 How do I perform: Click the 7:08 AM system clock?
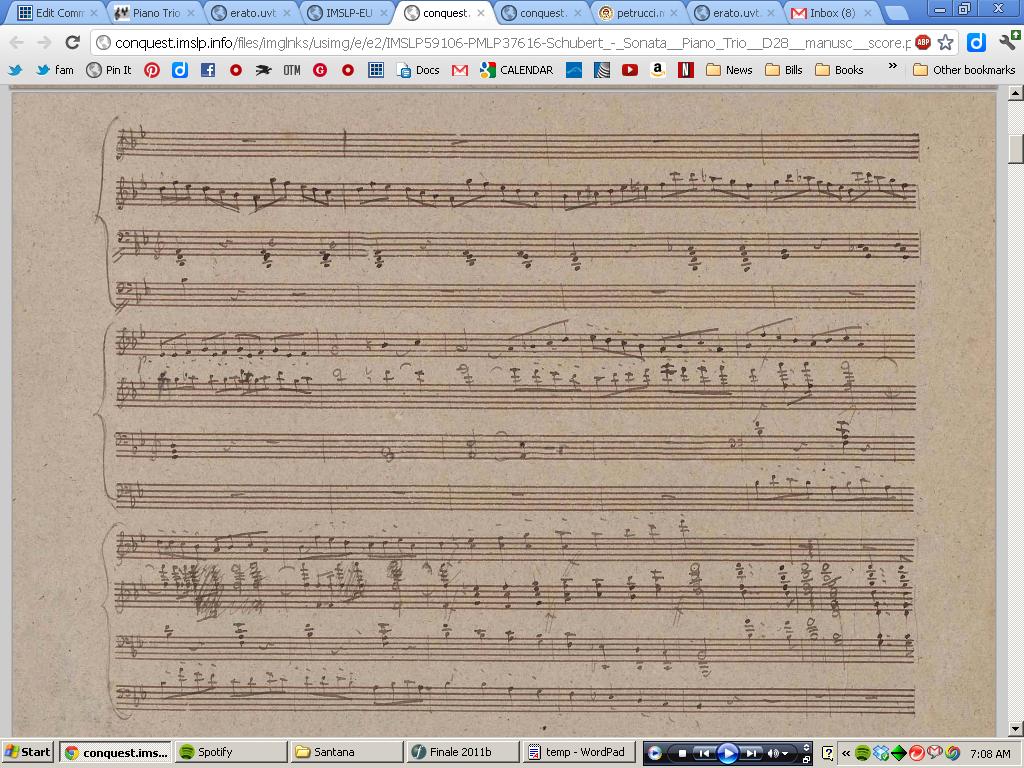click(990, 753)
